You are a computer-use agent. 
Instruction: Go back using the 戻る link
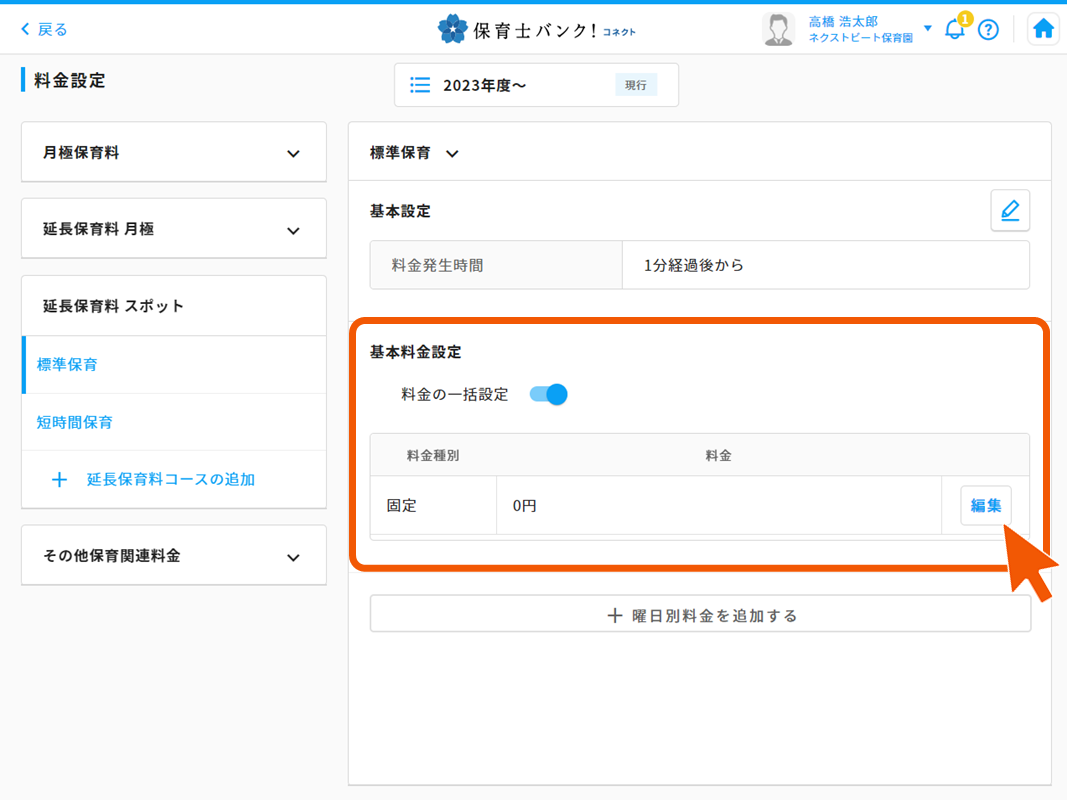[x=45, y=29]
